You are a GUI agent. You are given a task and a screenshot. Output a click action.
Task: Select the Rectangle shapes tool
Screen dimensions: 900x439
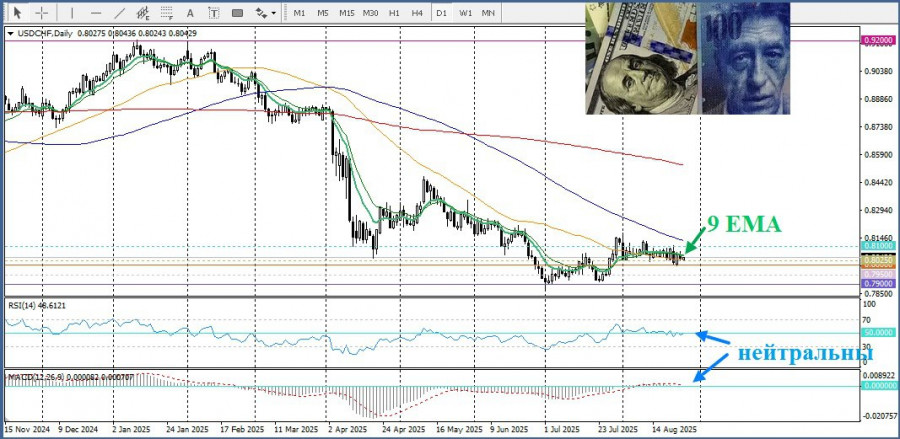(237, 13)
